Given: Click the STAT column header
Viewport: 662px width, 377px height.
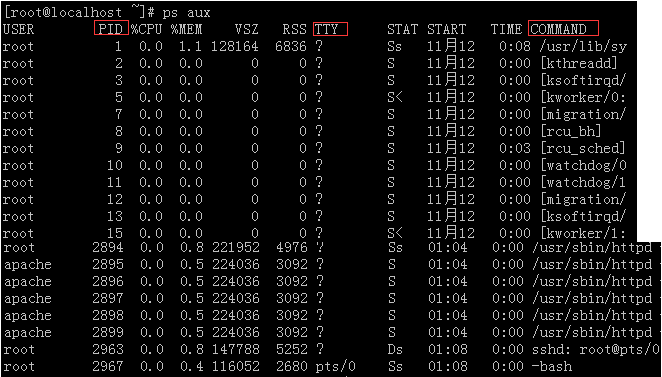Looking at the screenshot, I should click(402, 29).
